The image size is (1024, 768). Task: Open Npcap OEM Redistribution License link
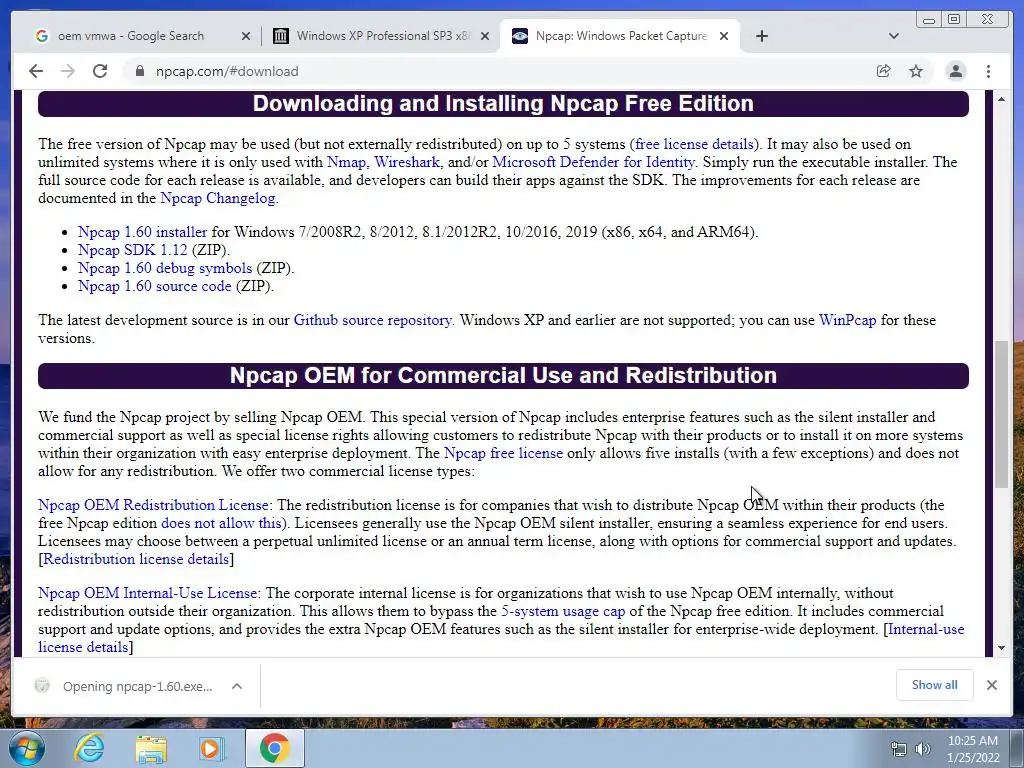tap(153, 505)
